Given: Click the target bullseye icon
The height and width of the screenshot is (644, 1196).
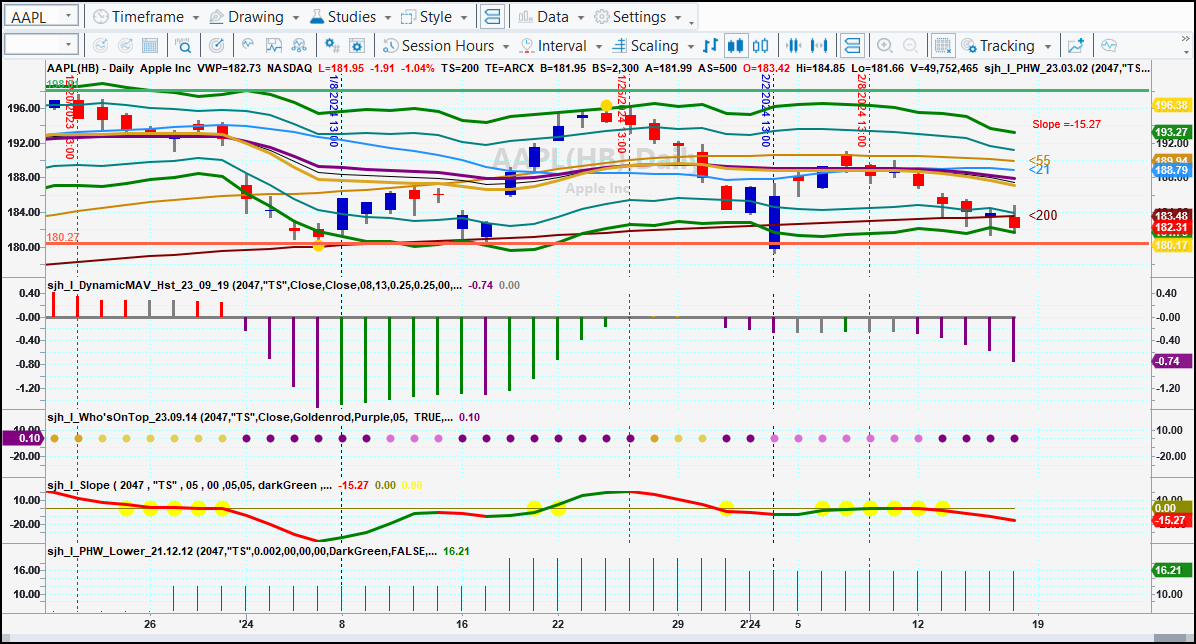Looking at the screenshot, I should 217,46.
